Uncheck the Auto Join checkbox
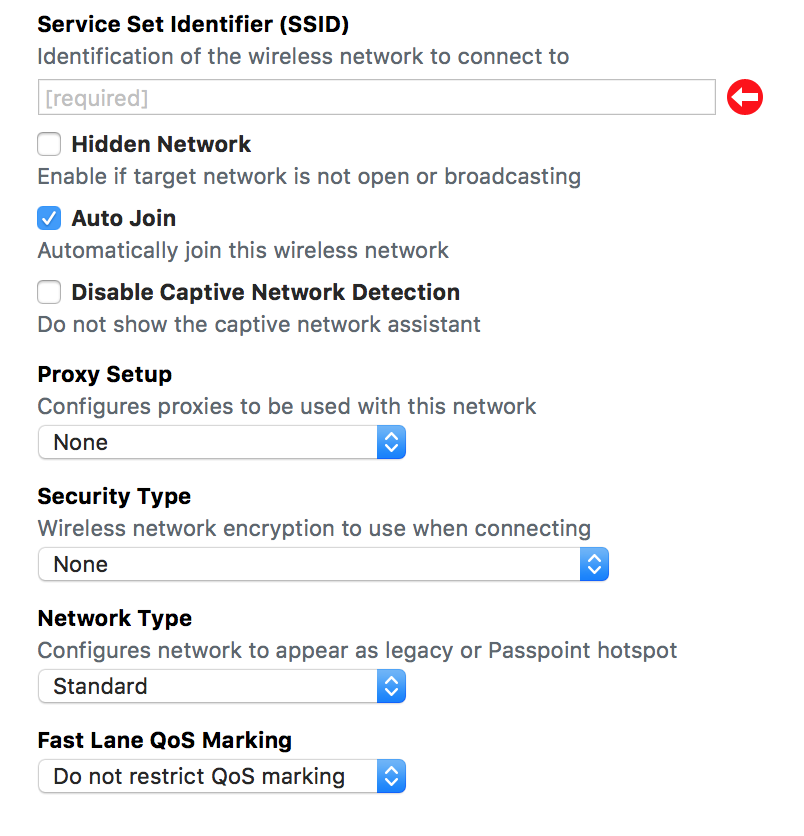The image size is (804, 836). [x=49, y=218]
